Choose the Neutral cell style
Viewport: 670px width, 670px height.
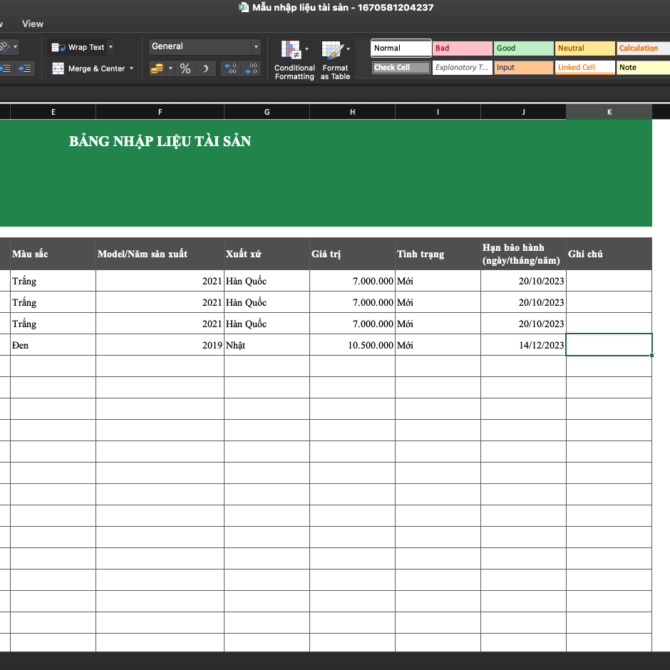pyautogui.click(x=584, y=48)
